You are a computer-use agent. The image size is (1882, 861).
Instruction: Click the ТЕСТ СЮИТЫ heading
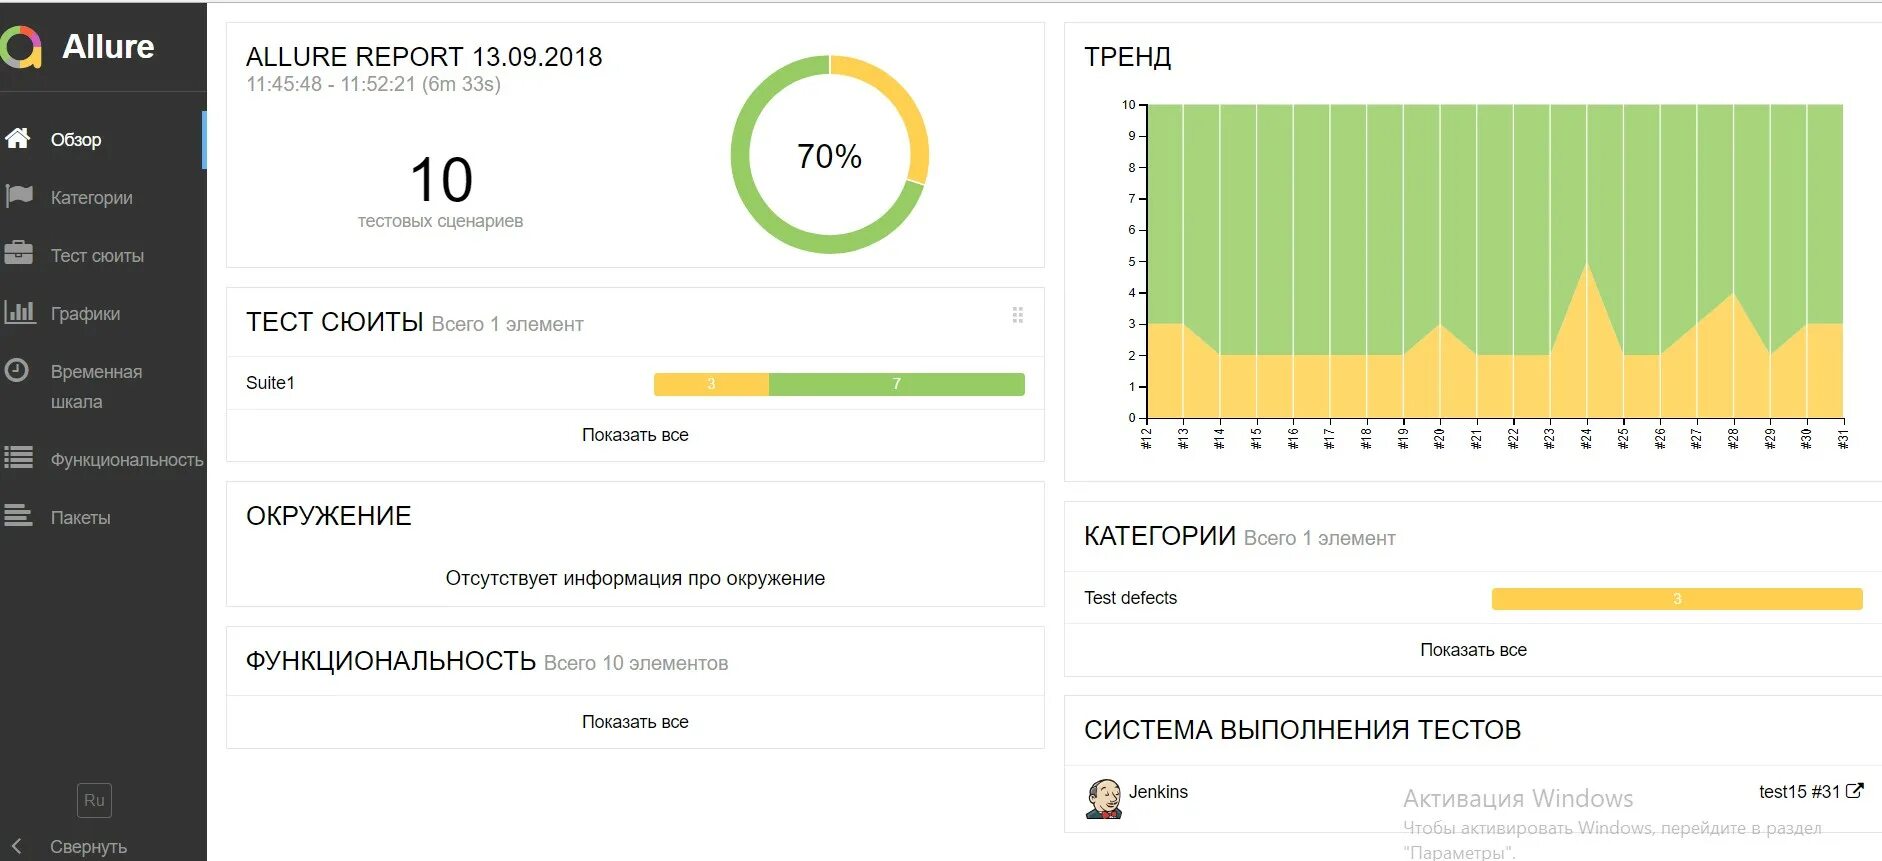(335, 322)
